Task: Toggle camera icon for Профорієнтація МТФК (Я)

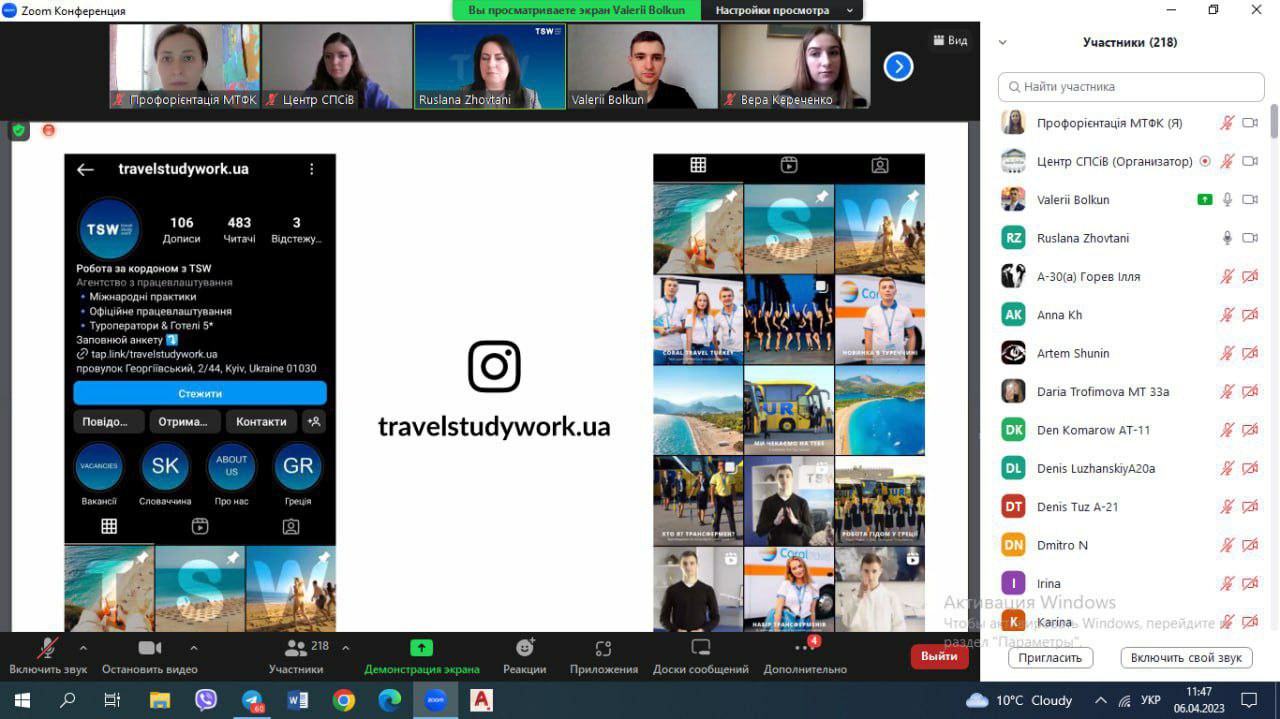Action: click(x=1250, y=123)
